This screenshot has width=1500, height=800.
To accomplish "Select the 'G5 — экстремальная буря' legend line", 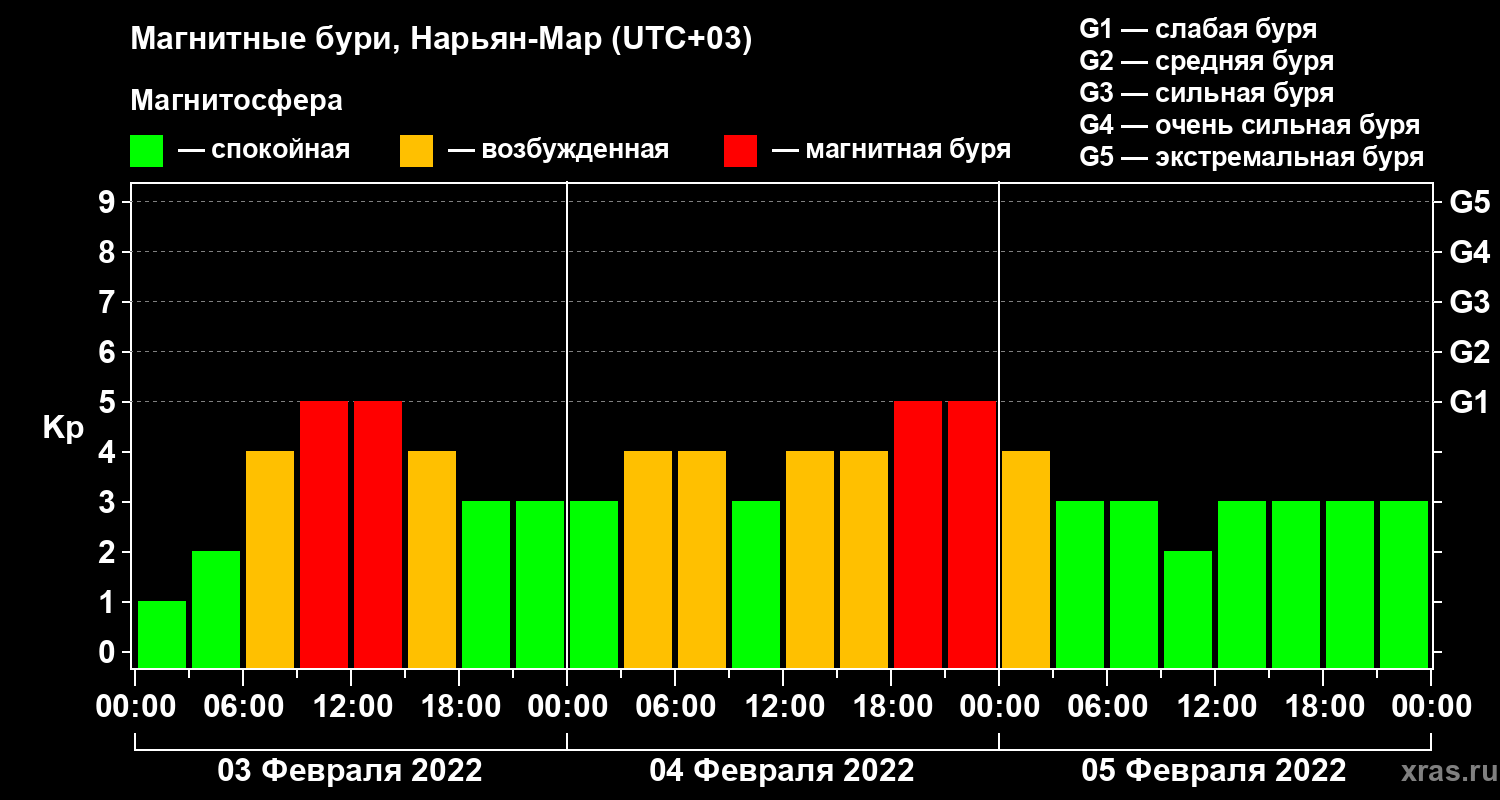I will (x=1252, y=158).
